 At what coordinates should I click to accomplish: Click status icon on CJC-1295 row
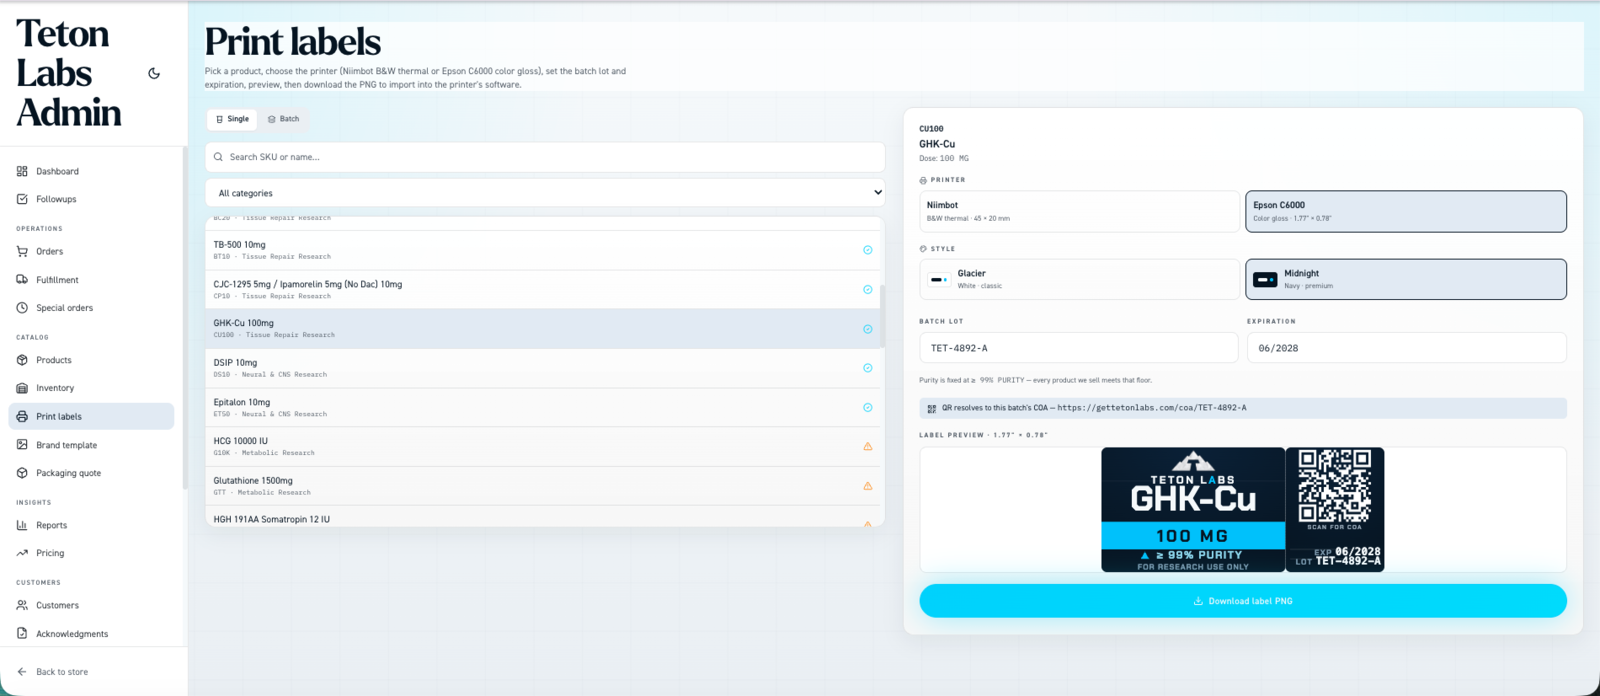point(867,289)
